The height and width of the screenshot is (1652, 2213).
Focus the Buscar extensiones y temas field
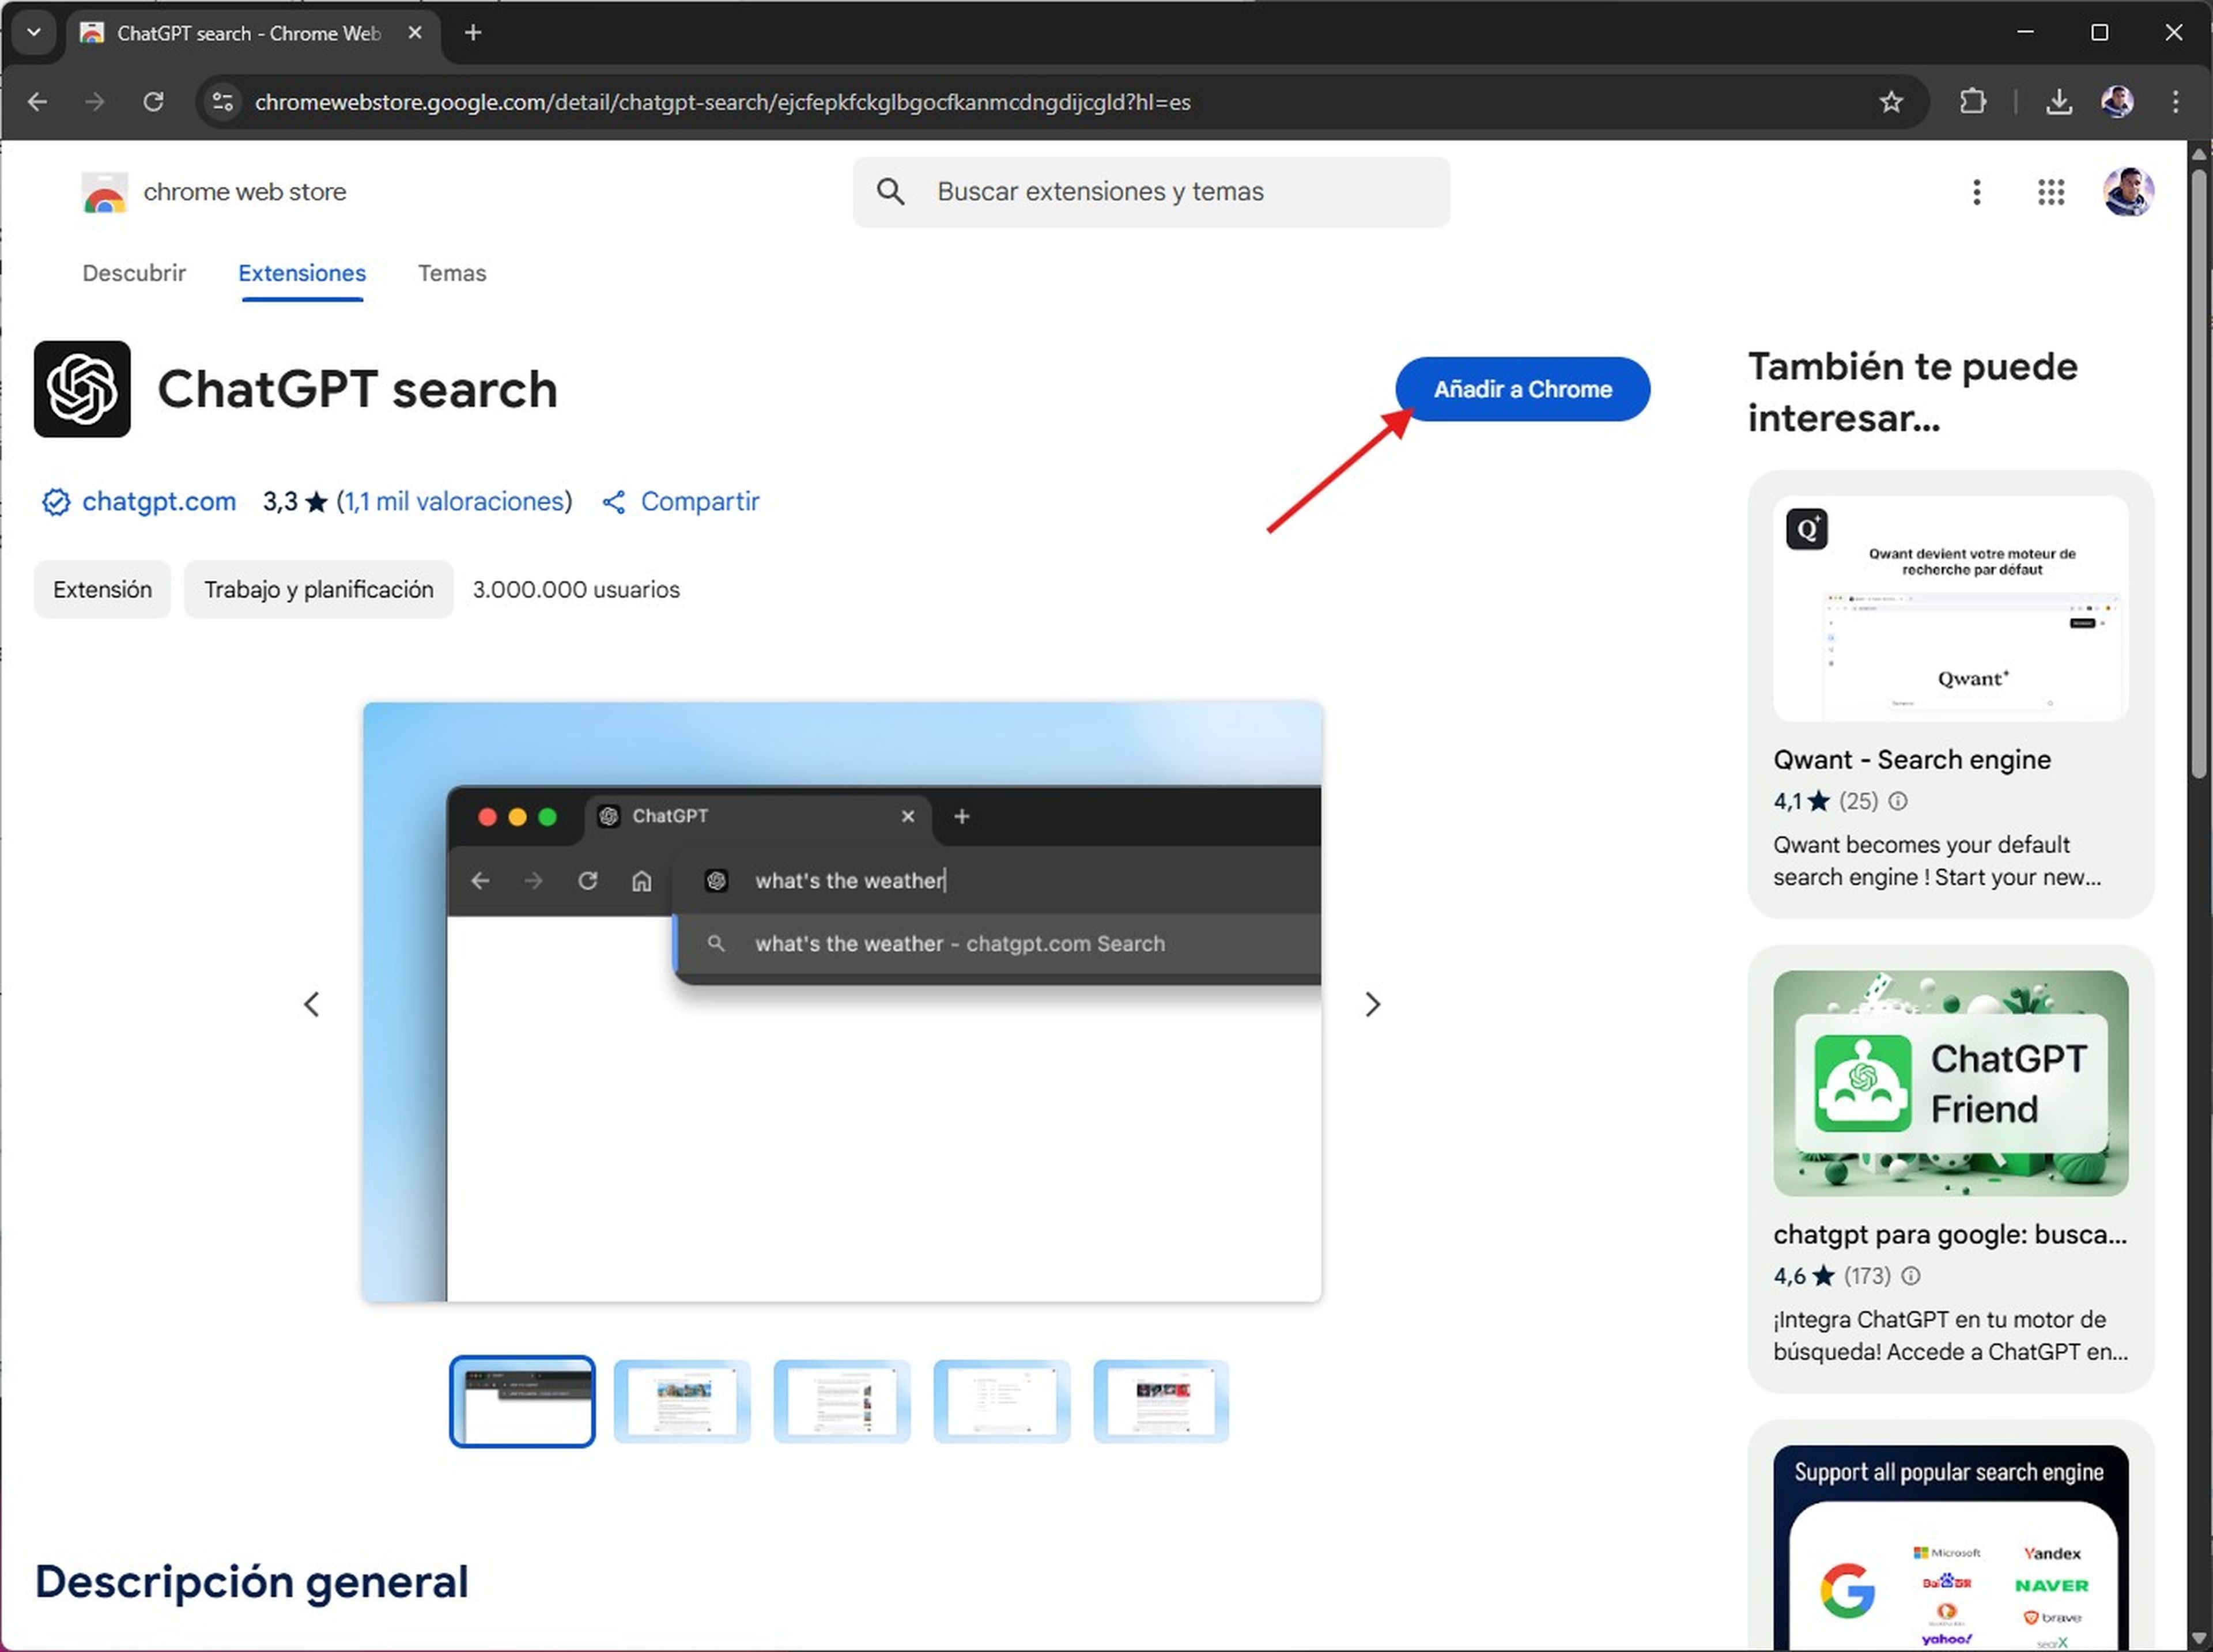click(x=1151, y=192)
